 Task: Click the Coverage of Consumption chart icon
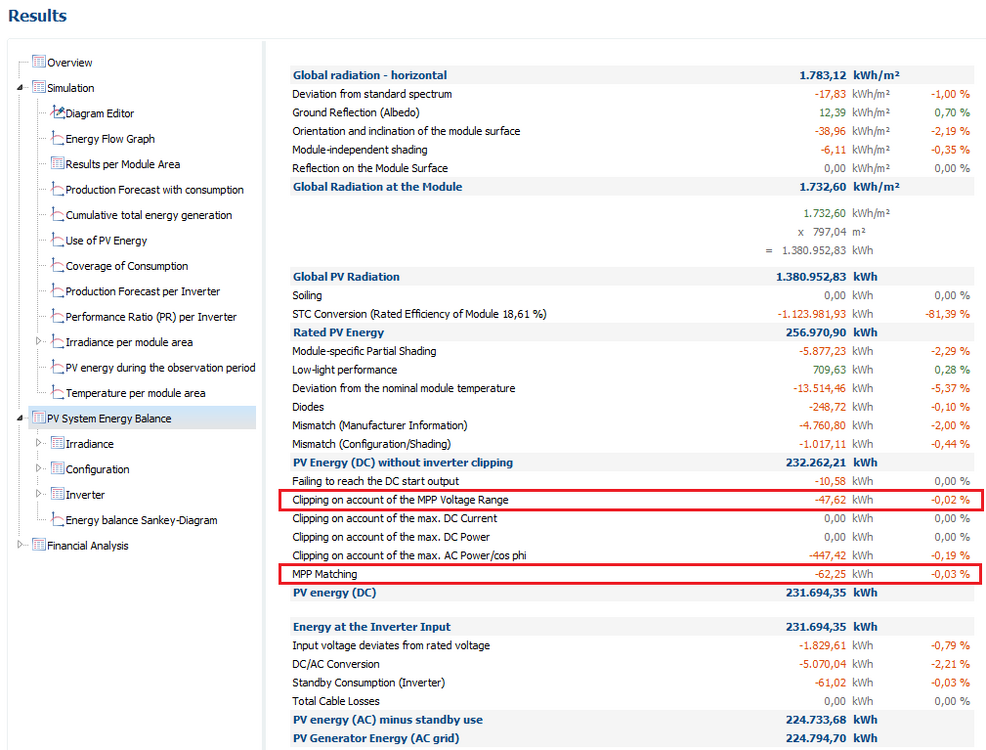point(58,265)
